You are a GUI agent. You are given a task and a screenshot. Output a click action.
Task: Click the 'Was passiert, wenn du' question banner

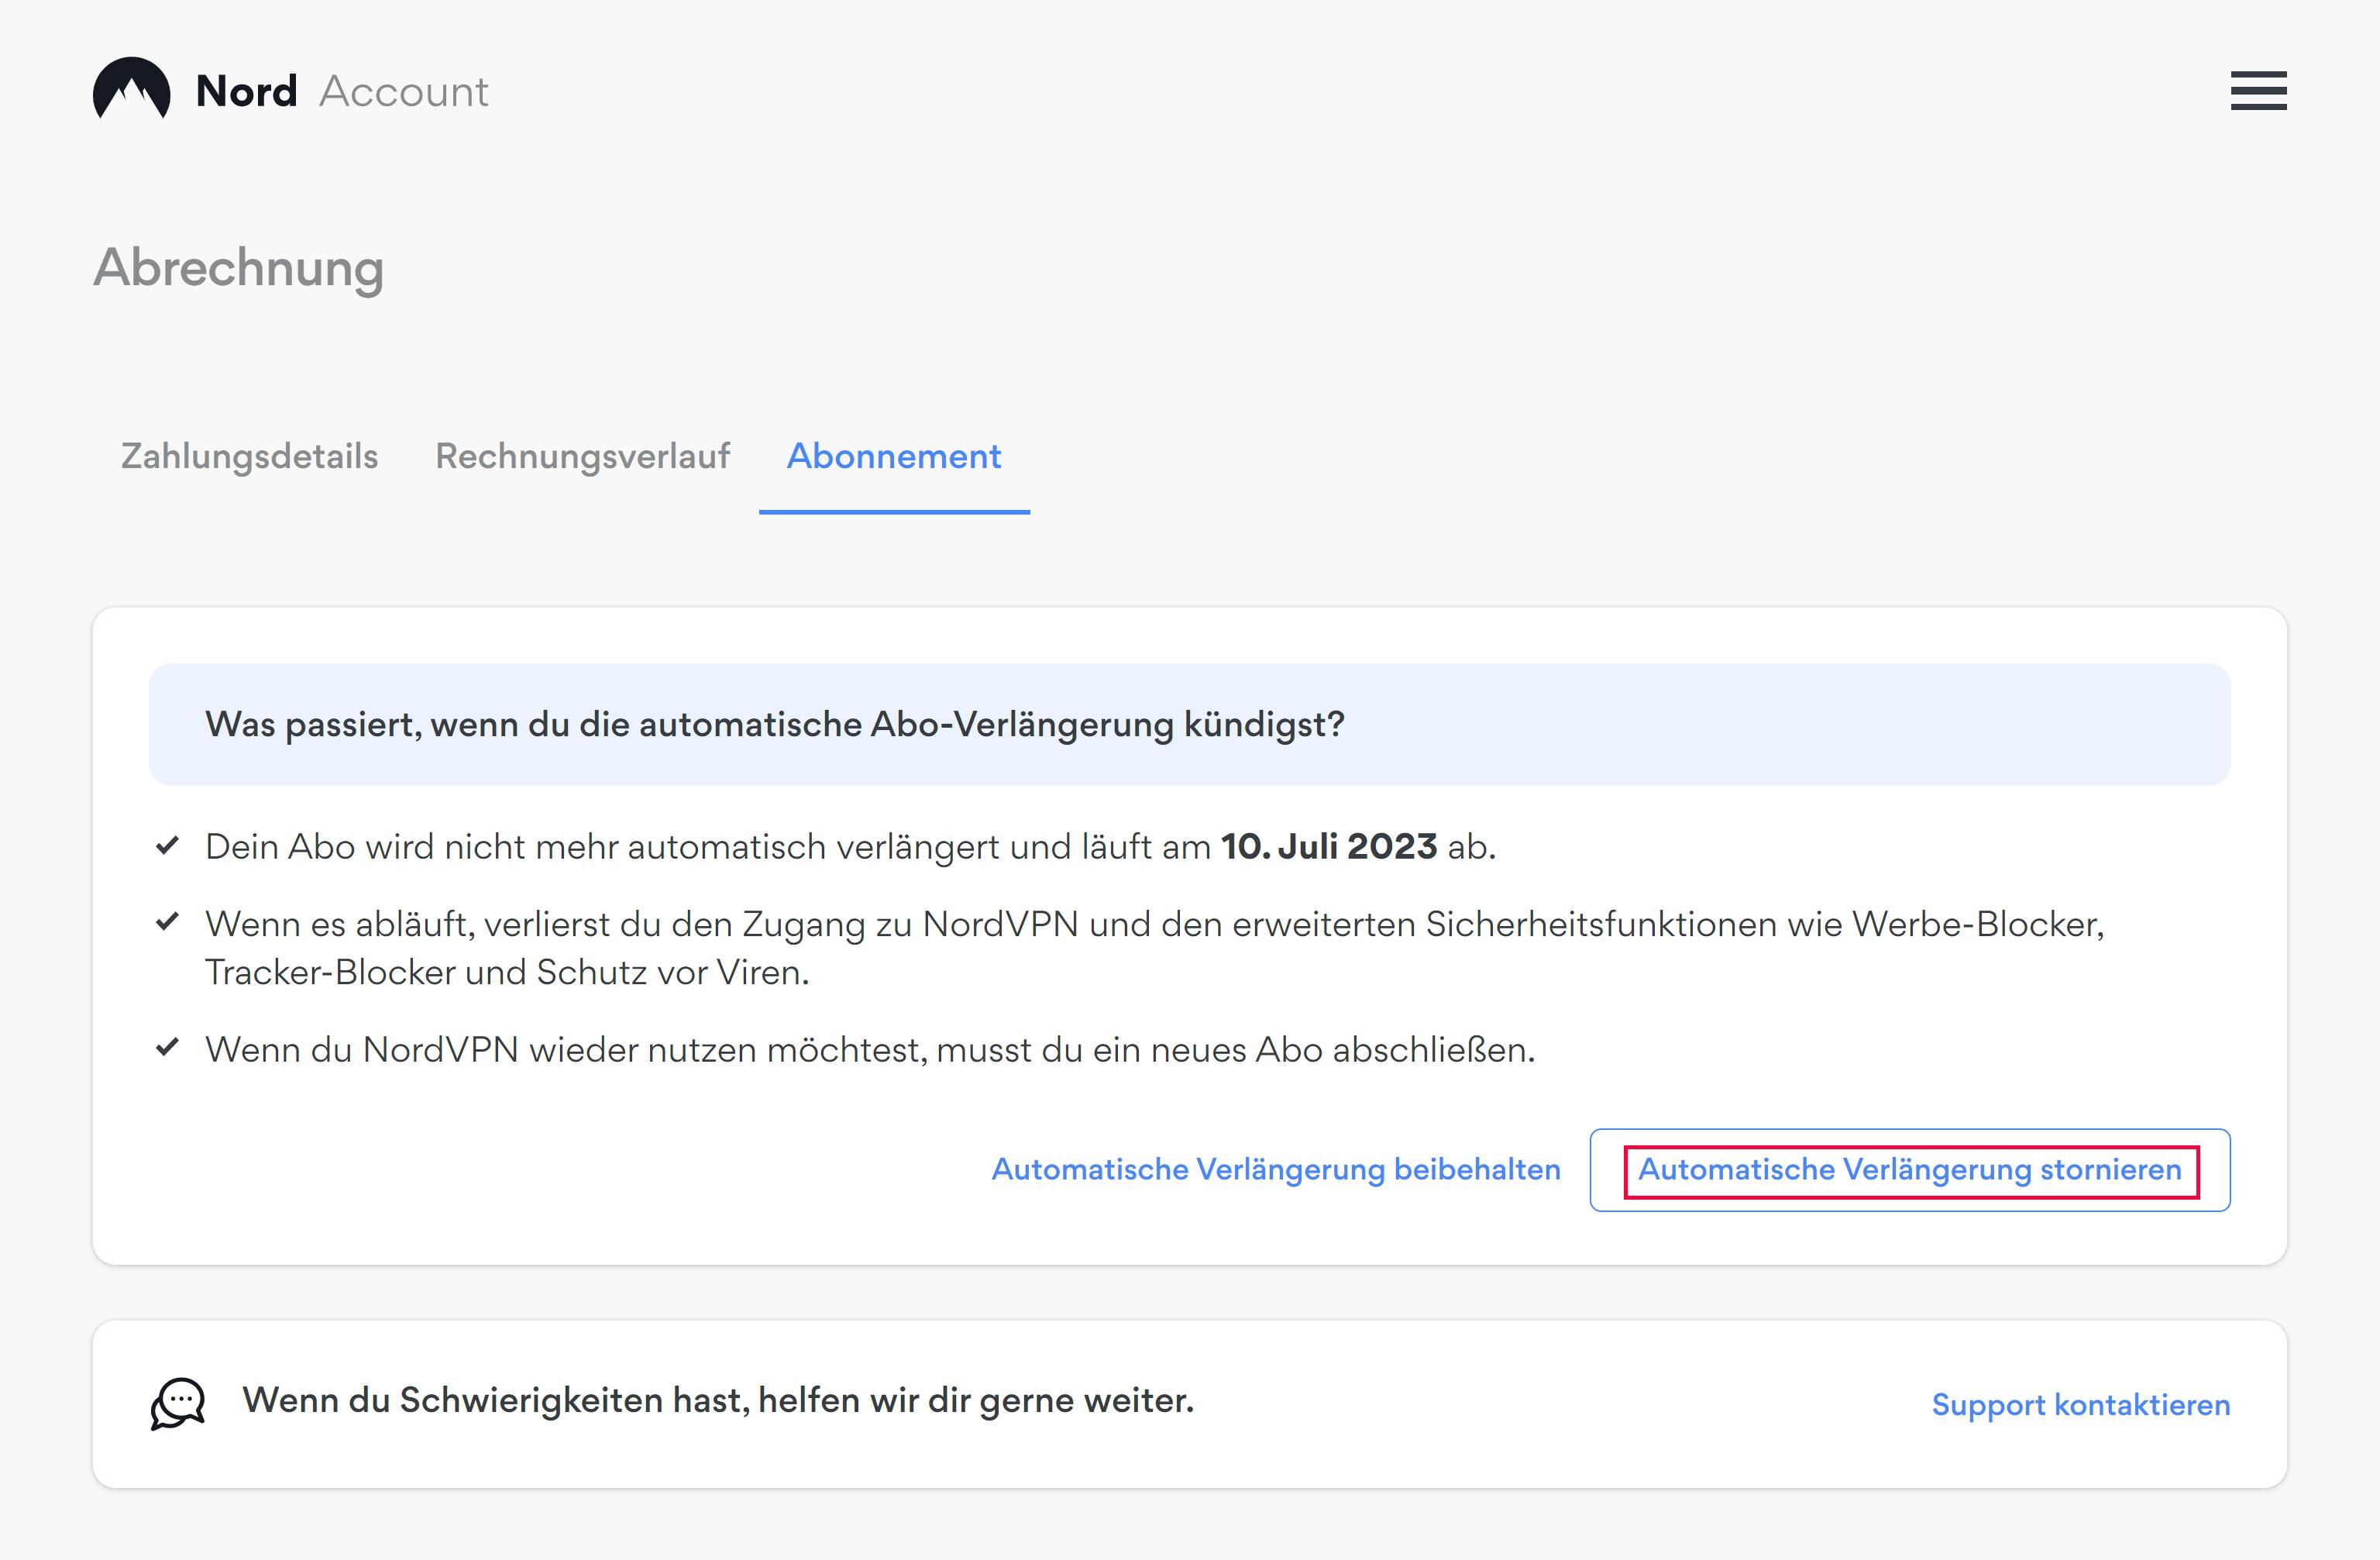pos(1190,724)
